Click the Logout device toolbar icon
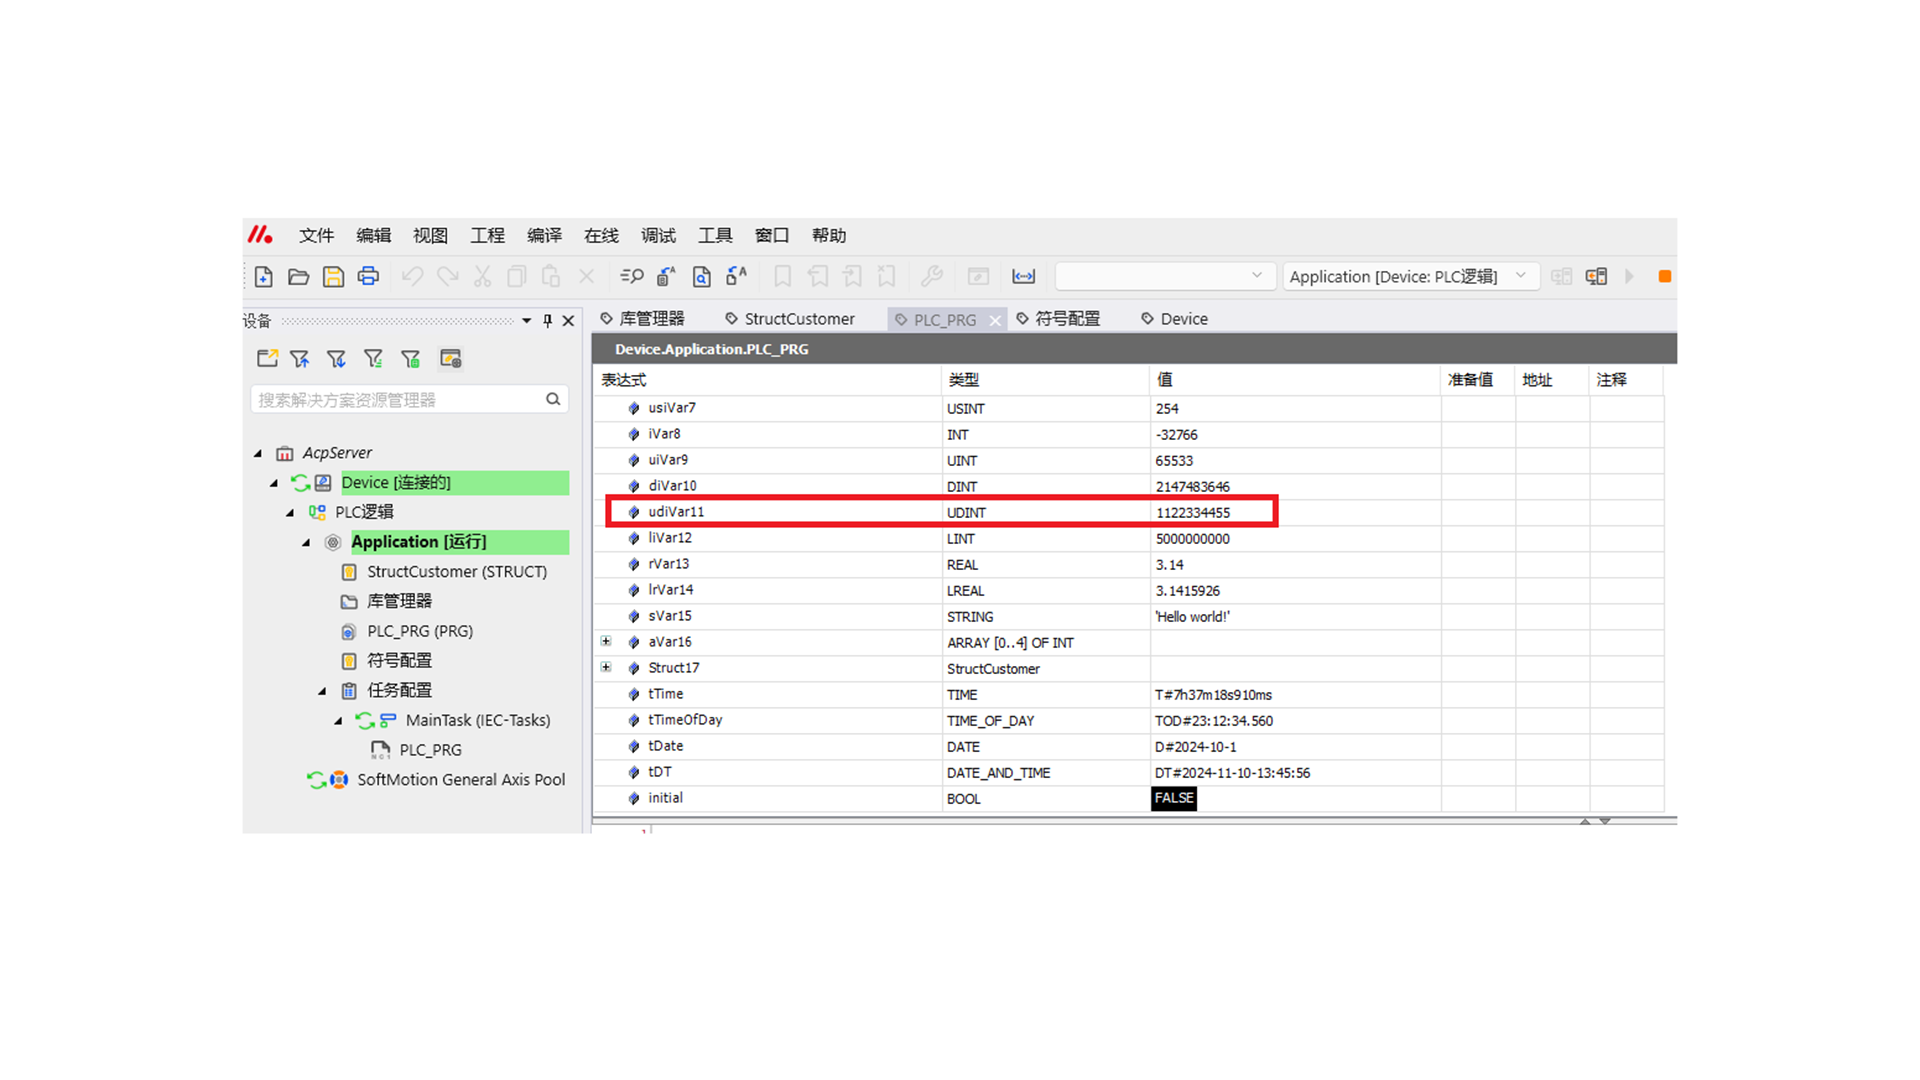Screen dimensions: 1920x1080 click(x=1596, y=277)
